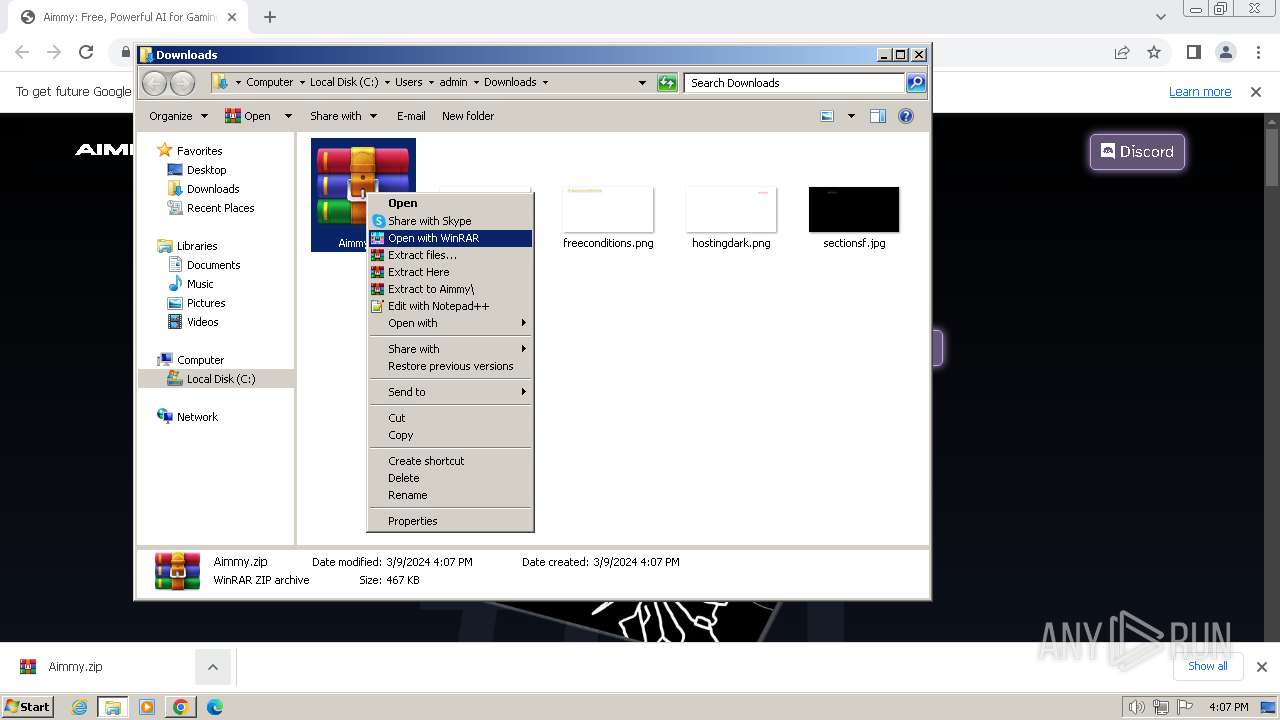Select Downloads under Favorites
The image size is (1280, 720).
(x=213, y=189)
